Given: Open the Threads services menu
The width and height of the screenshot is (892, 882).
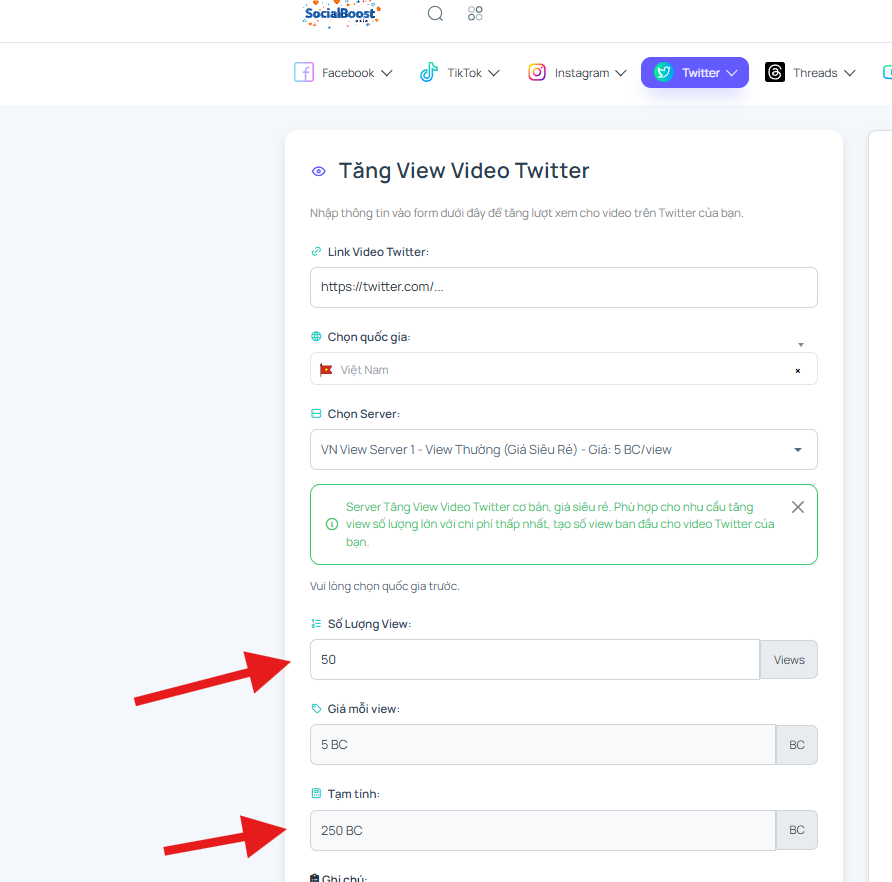Looking at the screenshot, I should click(x=811, y=72).
